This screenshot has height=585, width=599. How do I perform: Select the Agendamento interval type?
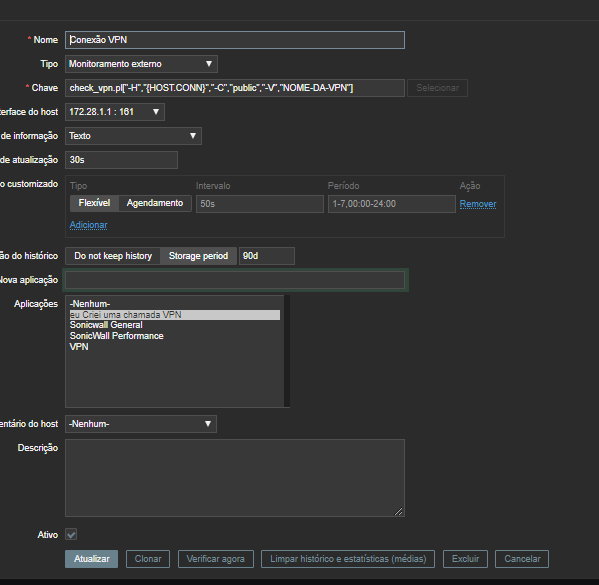click(155, 203)
